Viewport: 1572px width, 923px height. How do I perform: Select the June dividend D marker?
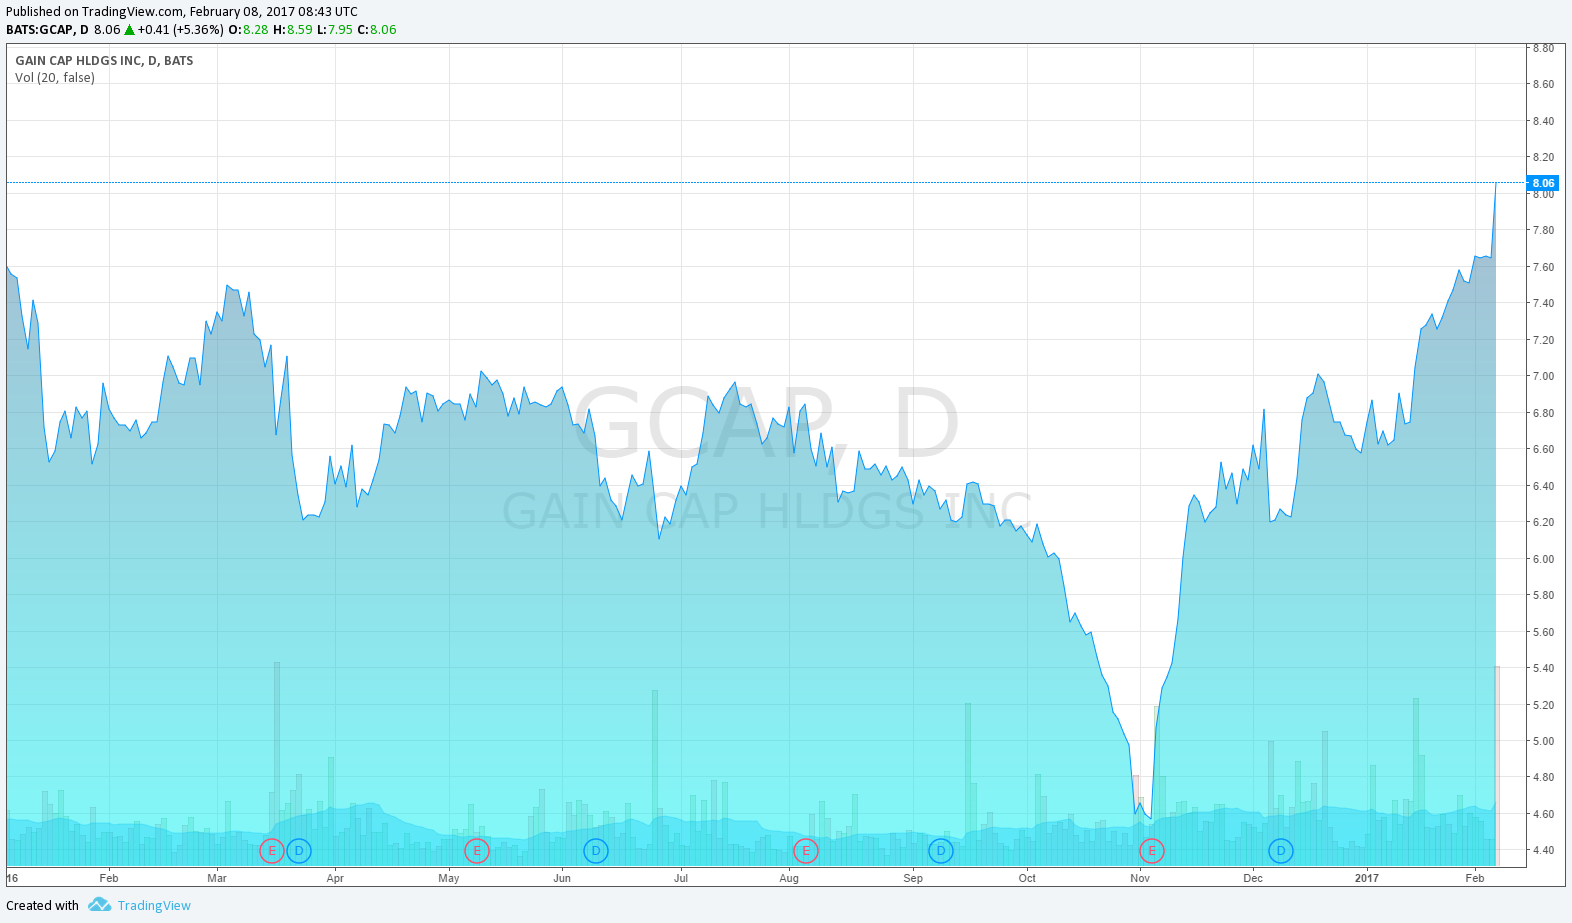(596, 851)
